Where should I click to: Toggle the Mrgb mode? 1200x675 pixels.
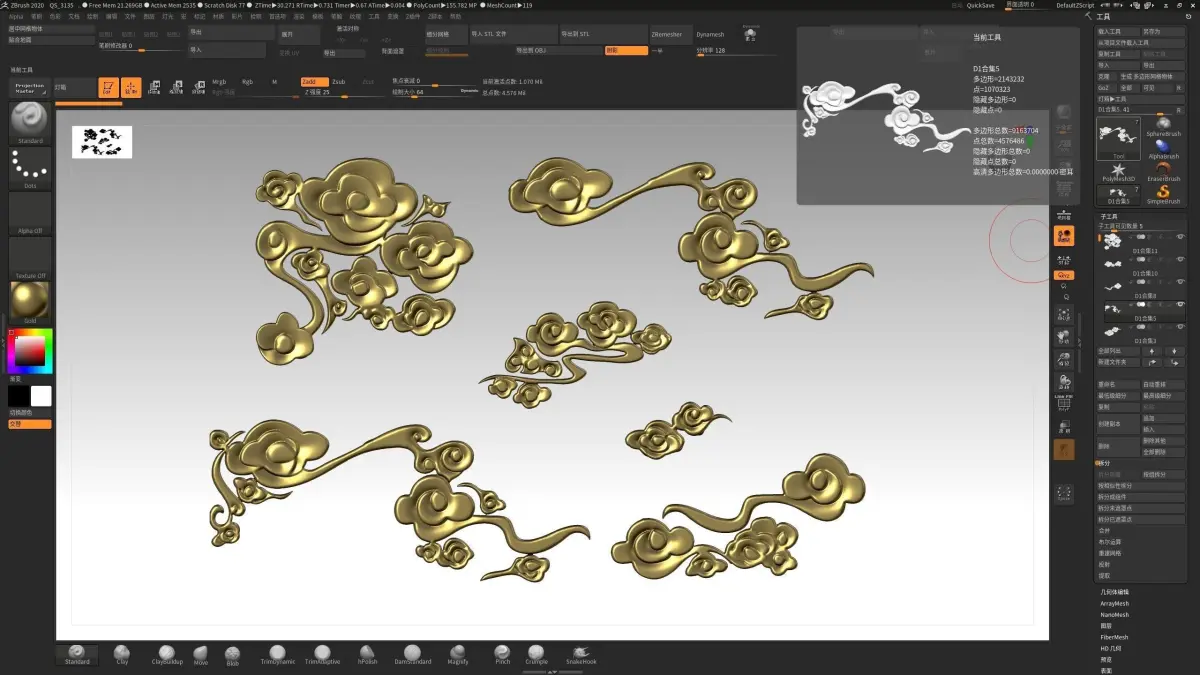coord(219,82)
